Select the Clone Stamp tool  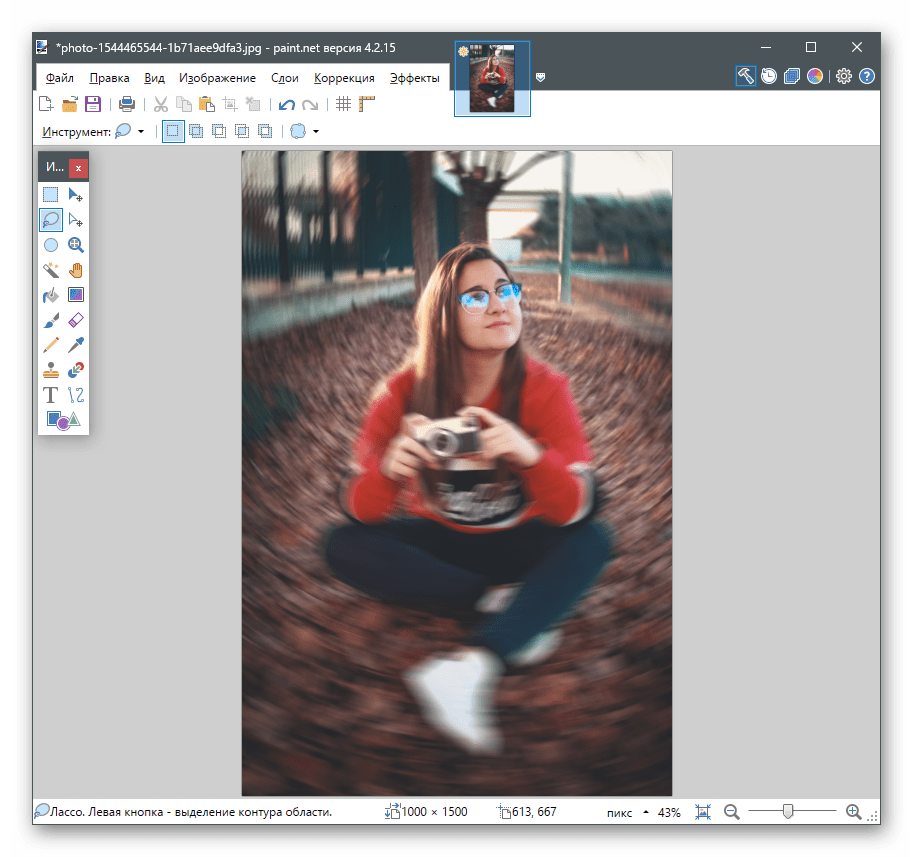click(x=51, y=370)
